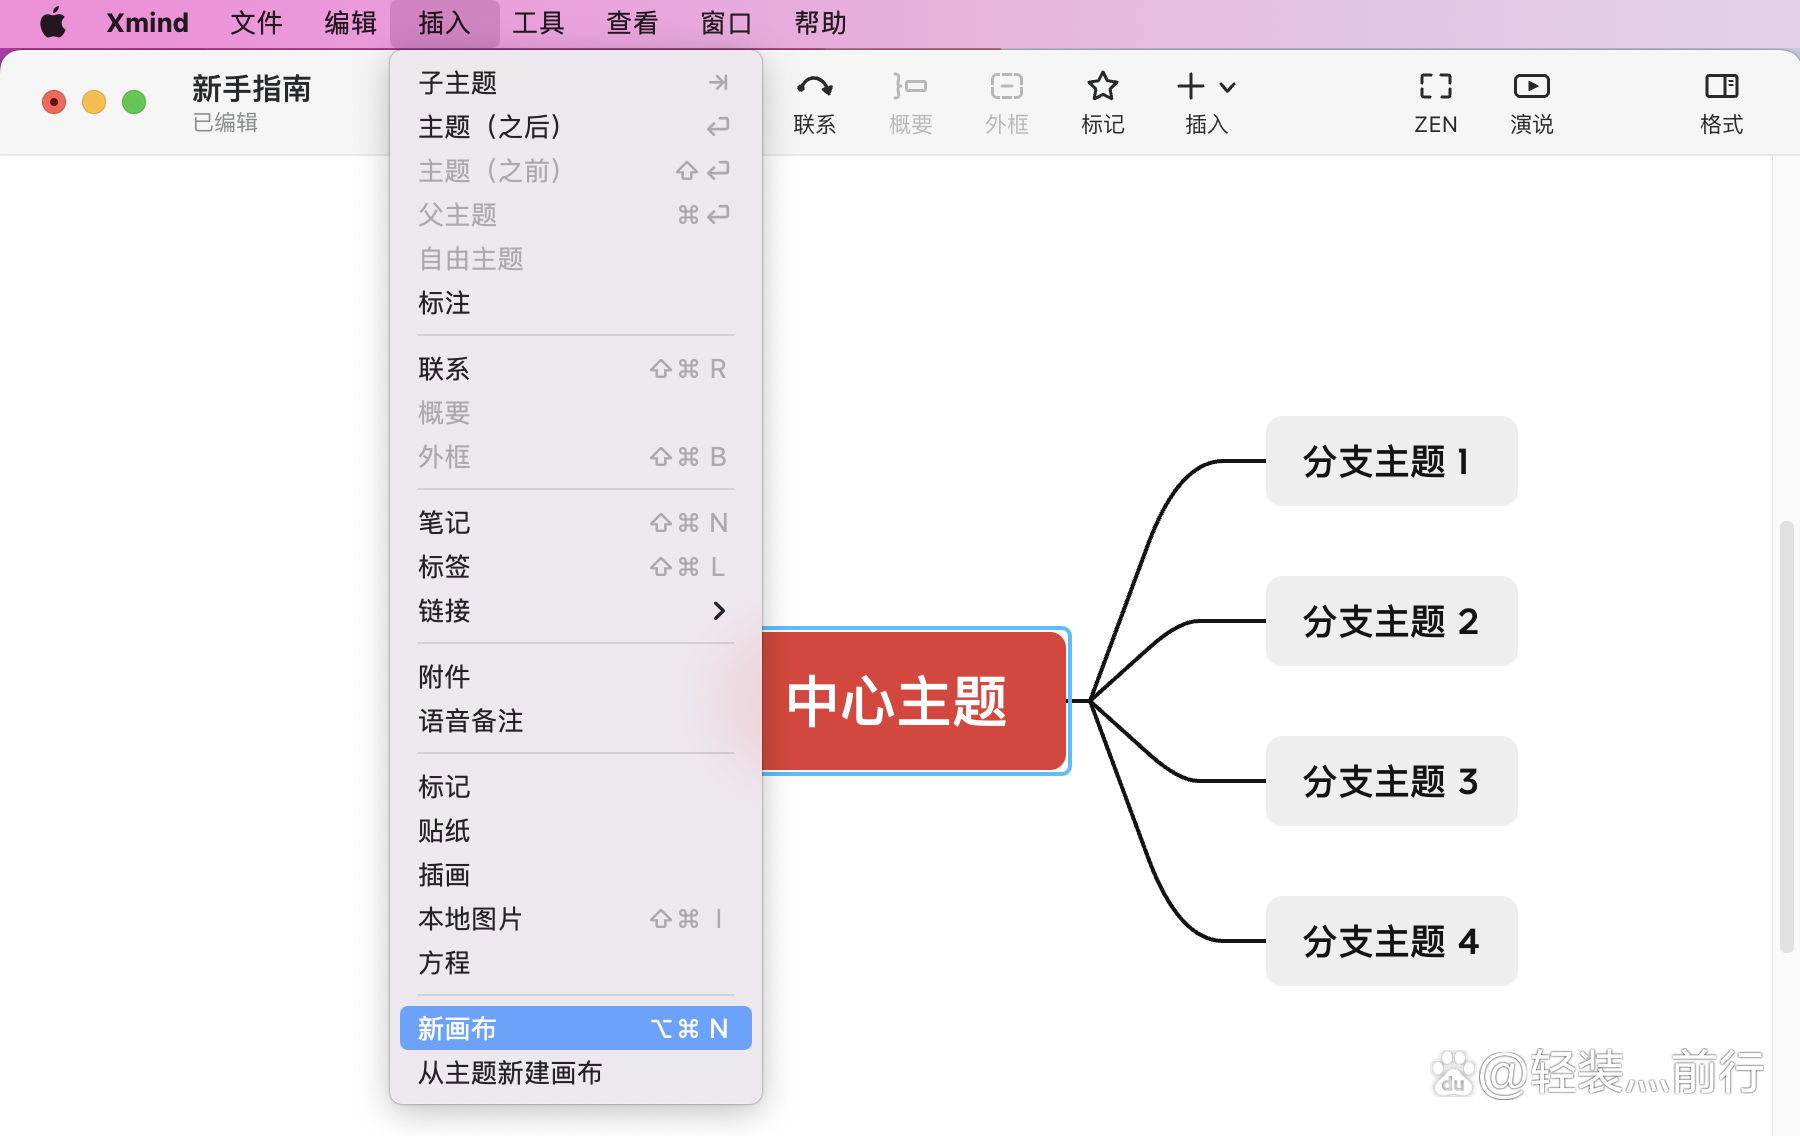Open the 帮助 menu
Image resolution: width=1800 pixels, height=1136 pixels.
pos(820,22)
